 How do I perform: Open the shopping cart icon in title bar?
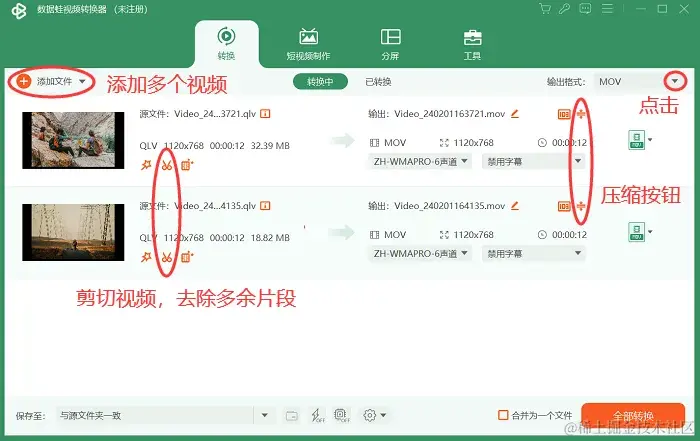point(545,9)
